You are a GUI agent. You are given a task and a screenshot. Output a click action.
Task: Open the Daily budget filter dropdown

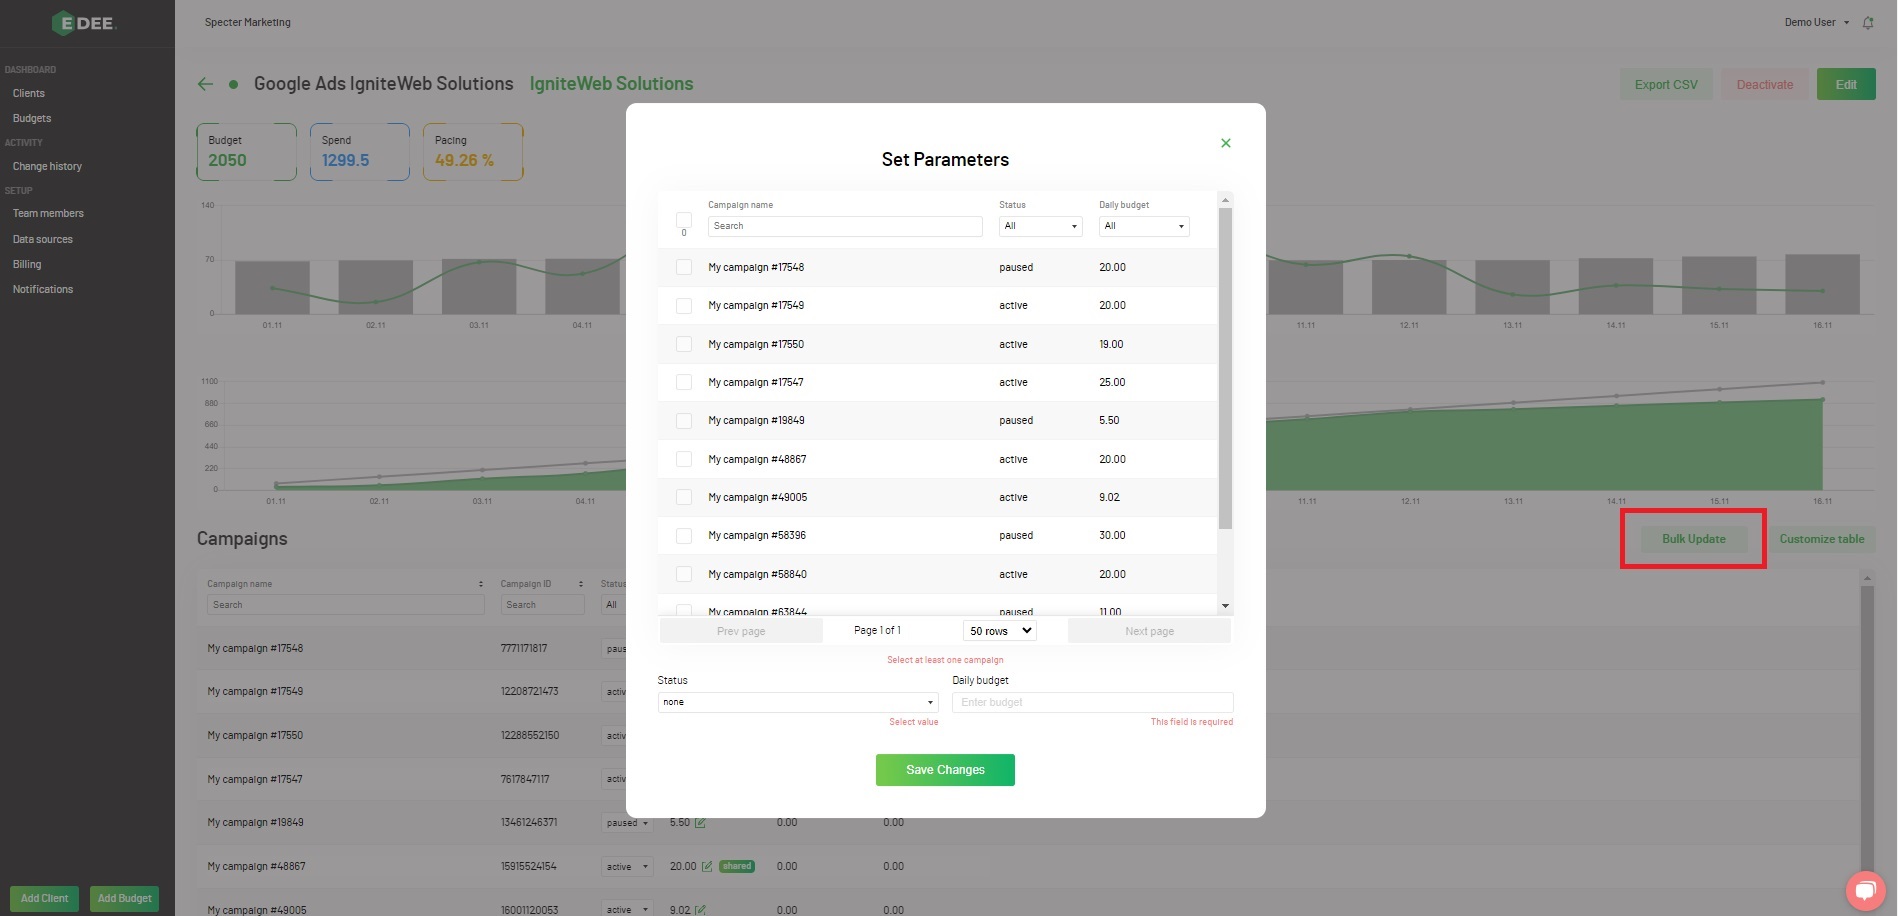click(1143, 226)
